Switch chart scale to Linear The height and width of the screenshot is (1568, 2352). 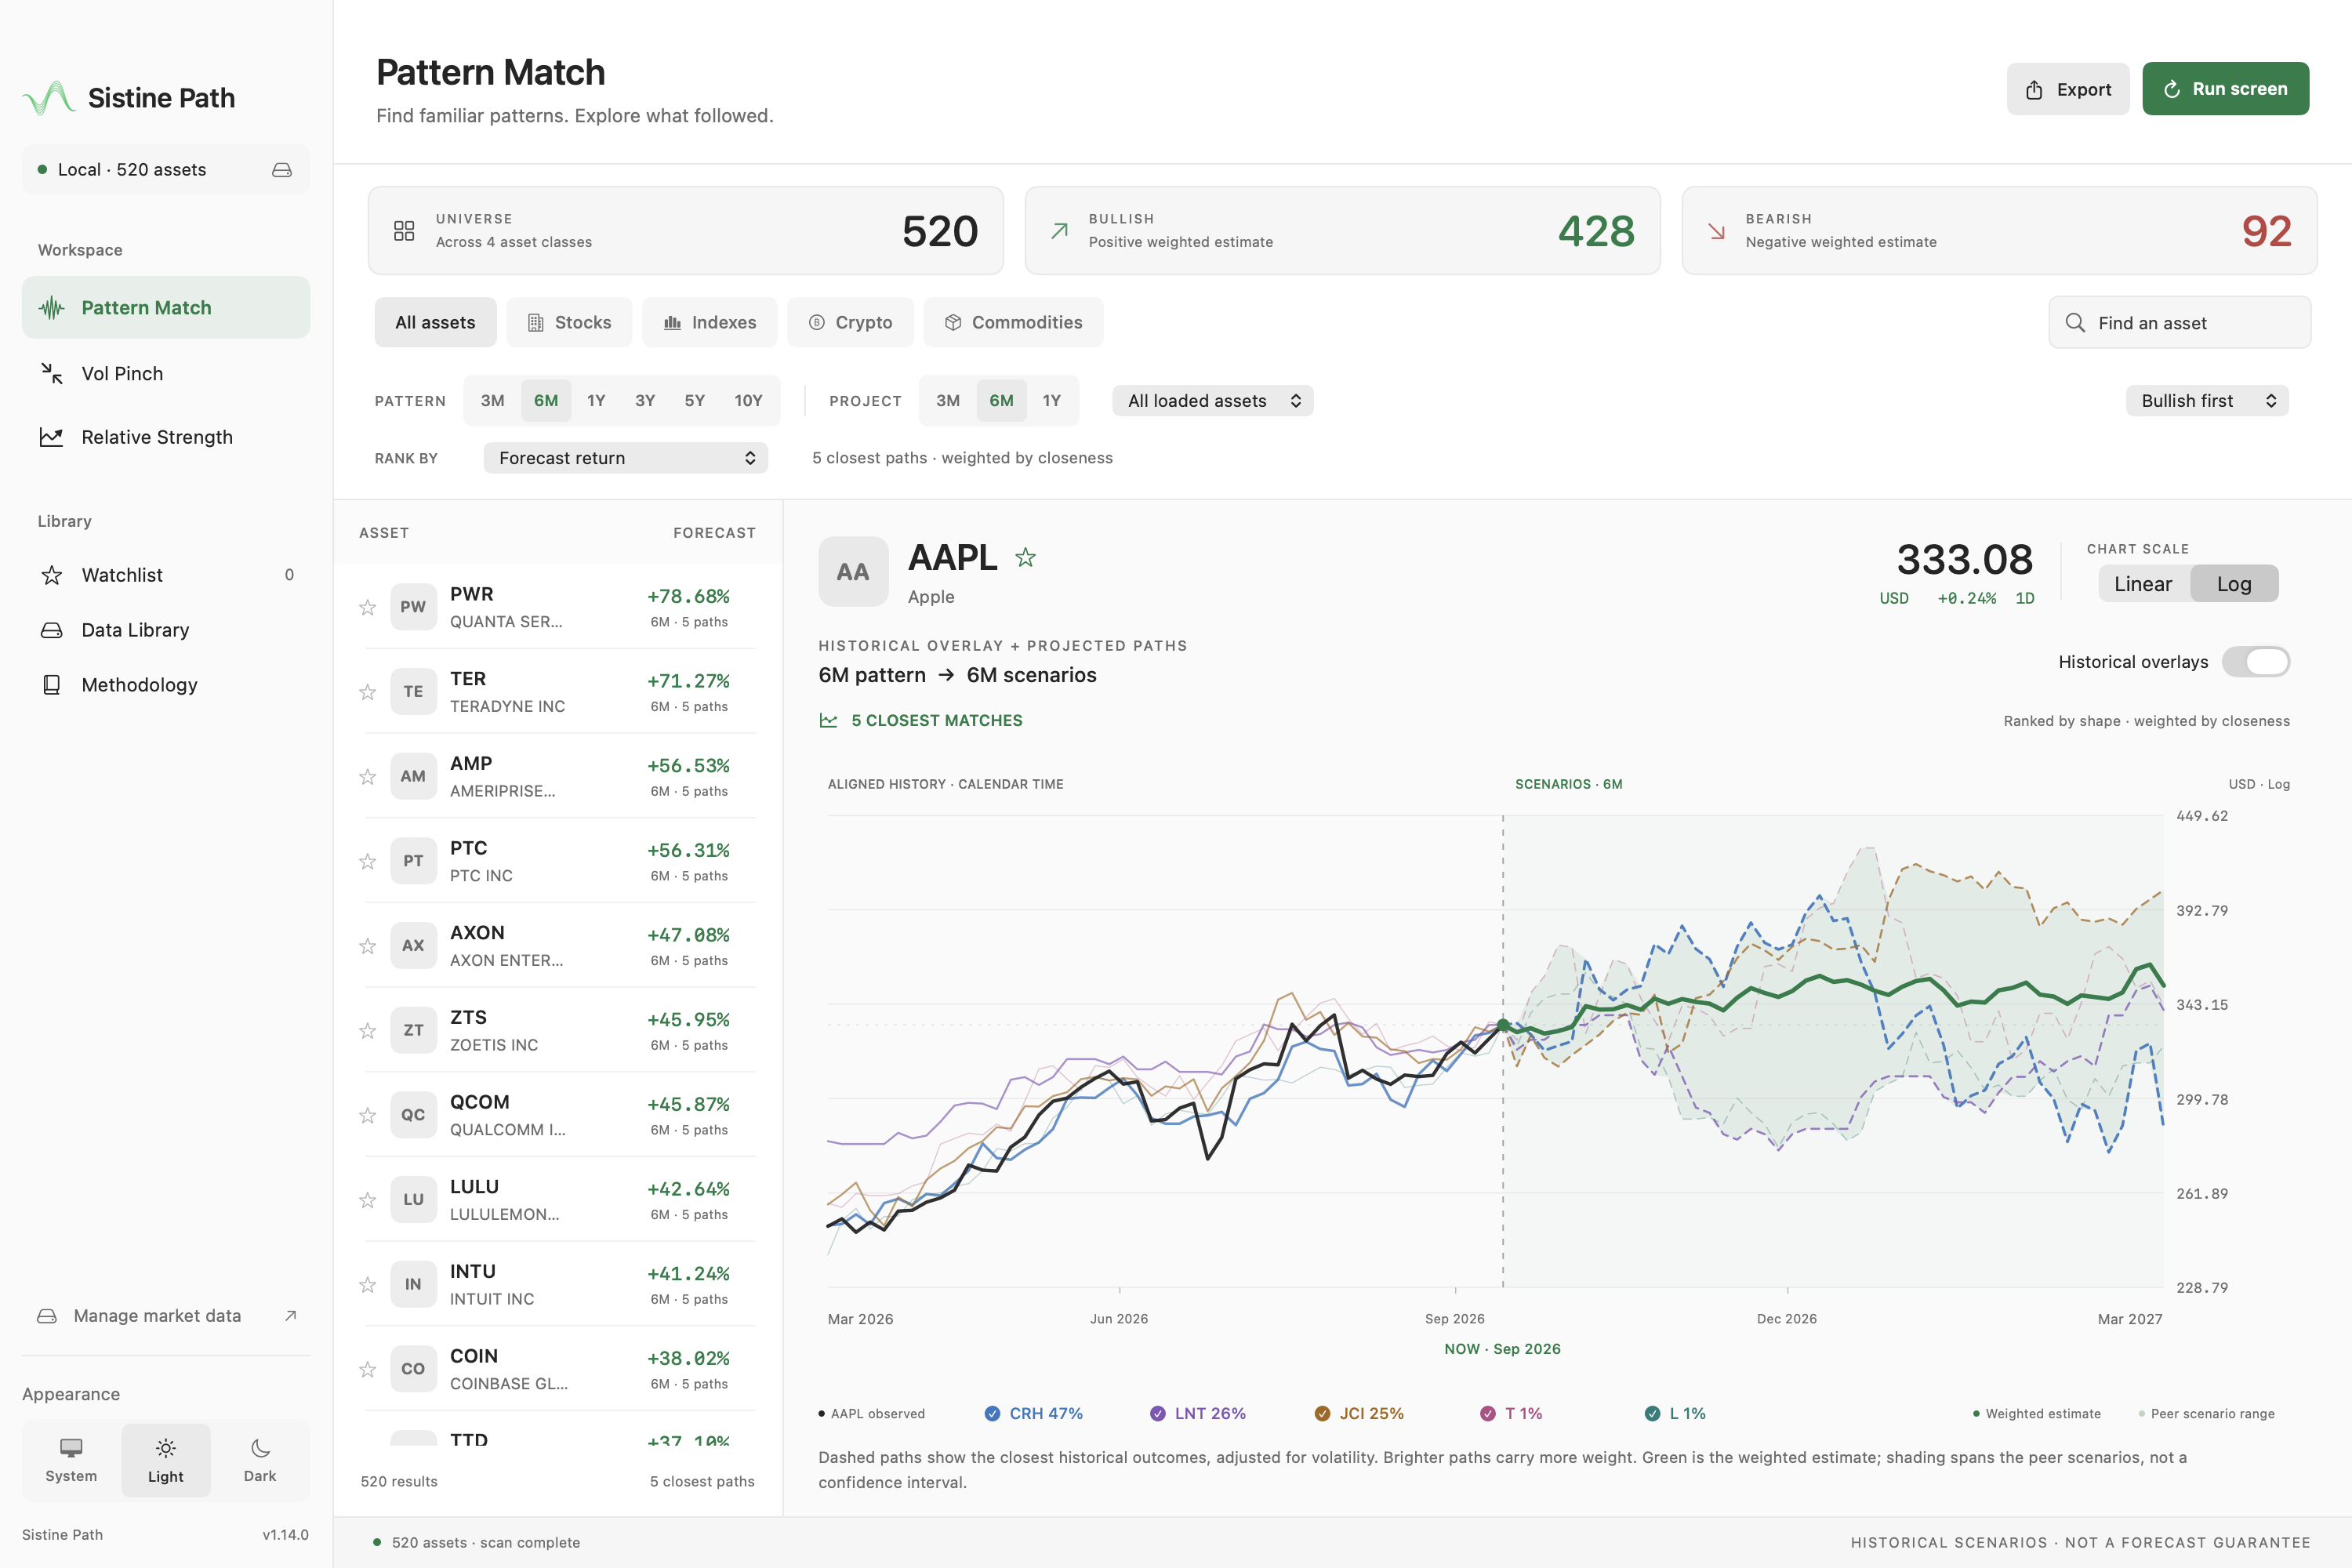point(2143,584)
